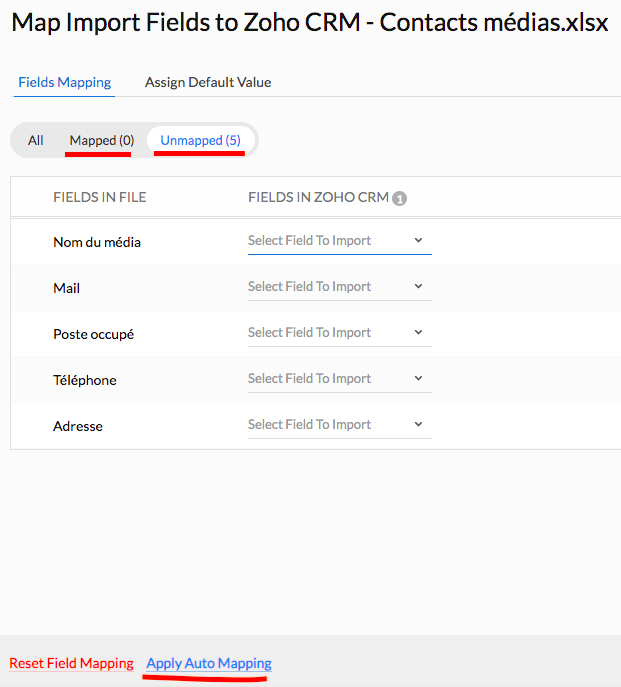Select the 'Adresse' file field label

coord(78,426)
